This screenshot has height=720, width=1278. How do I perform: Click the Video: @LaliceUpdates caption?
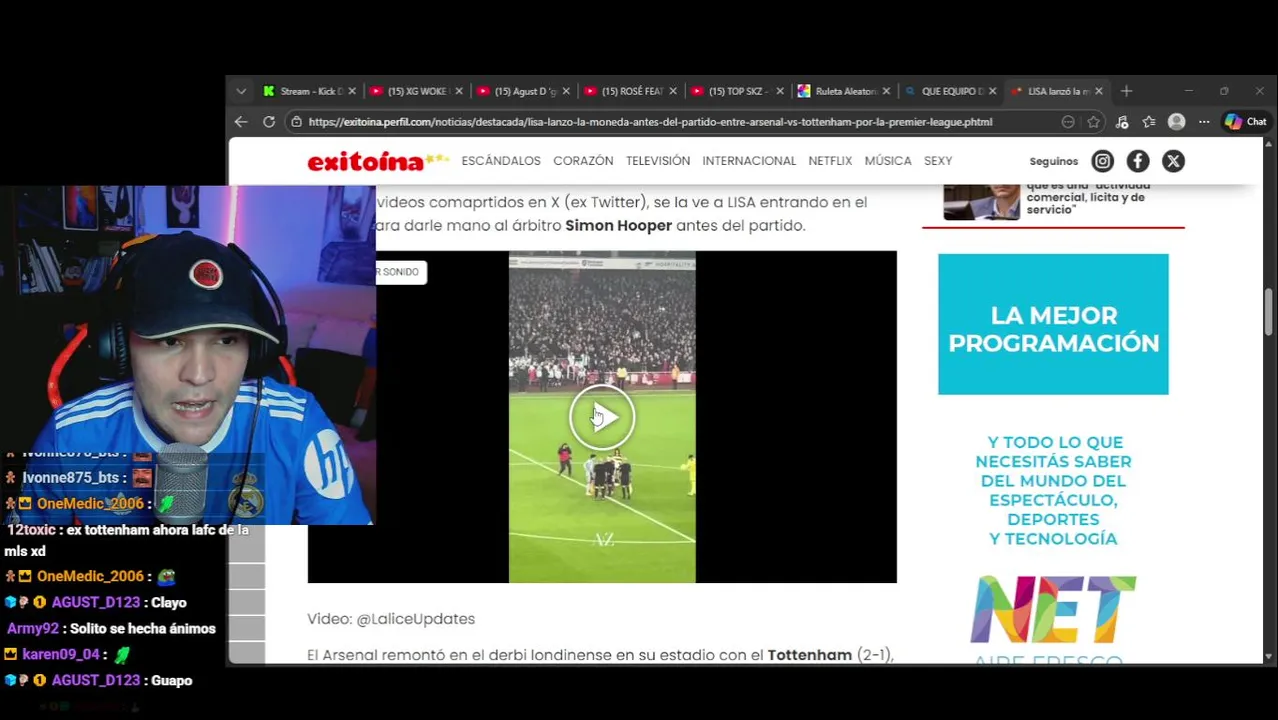(391, 619)
